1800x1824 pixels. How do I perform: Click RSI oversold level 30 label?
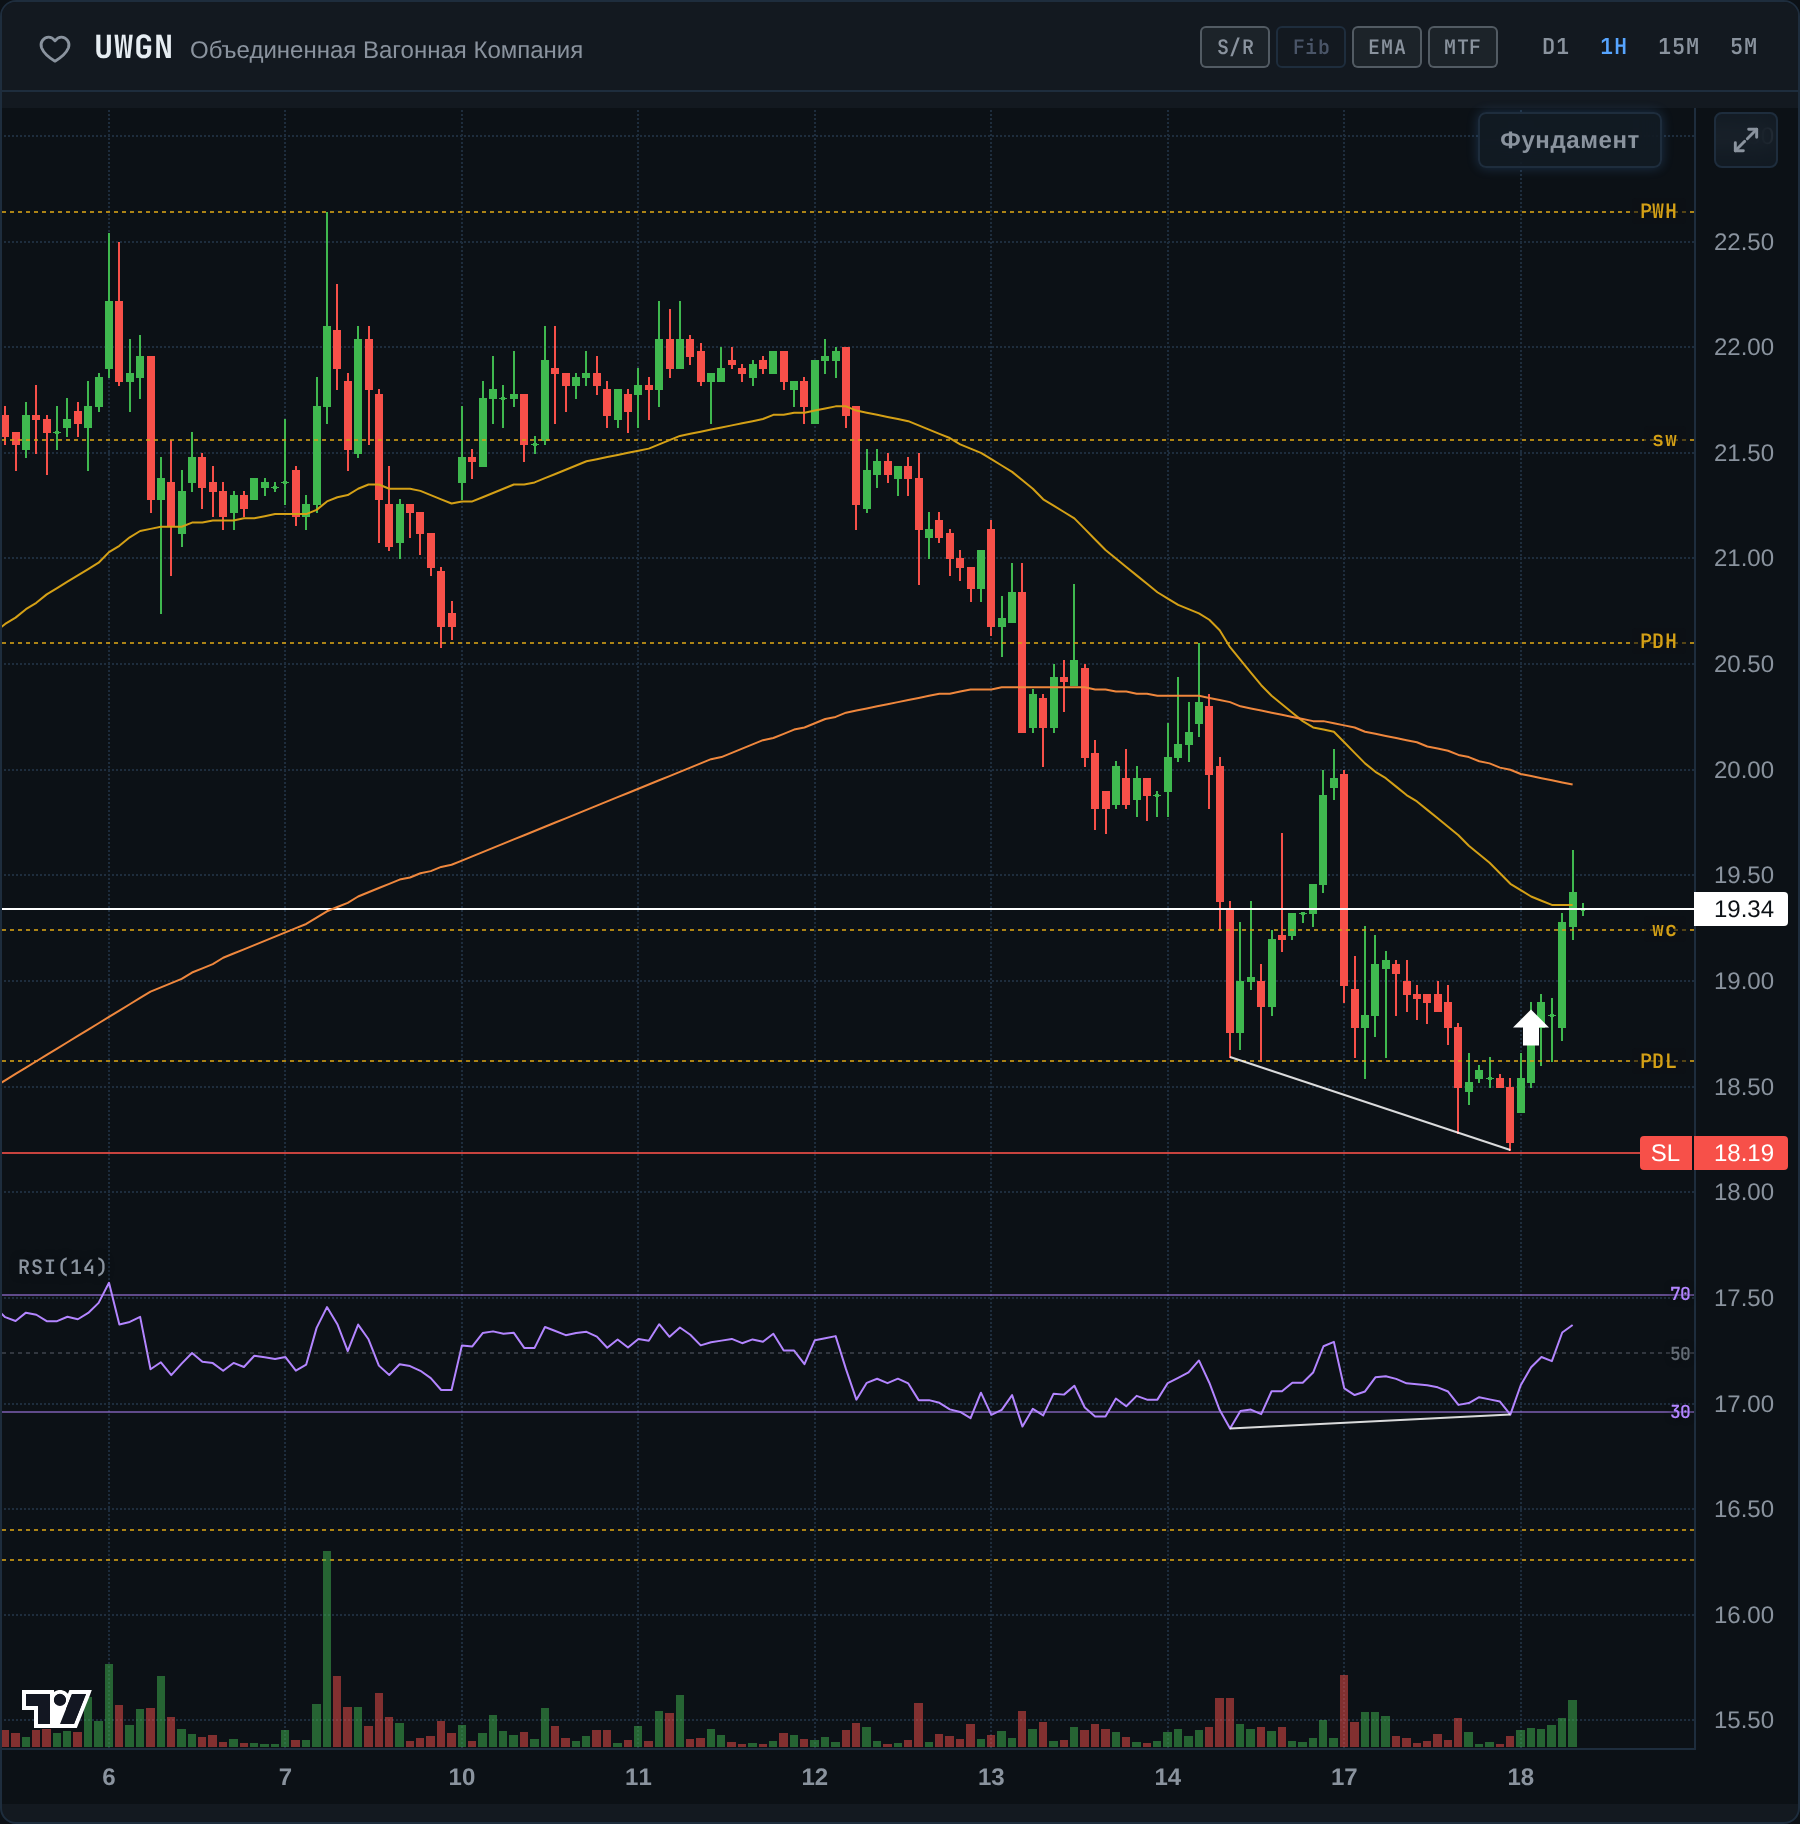coord(1680,1411)
